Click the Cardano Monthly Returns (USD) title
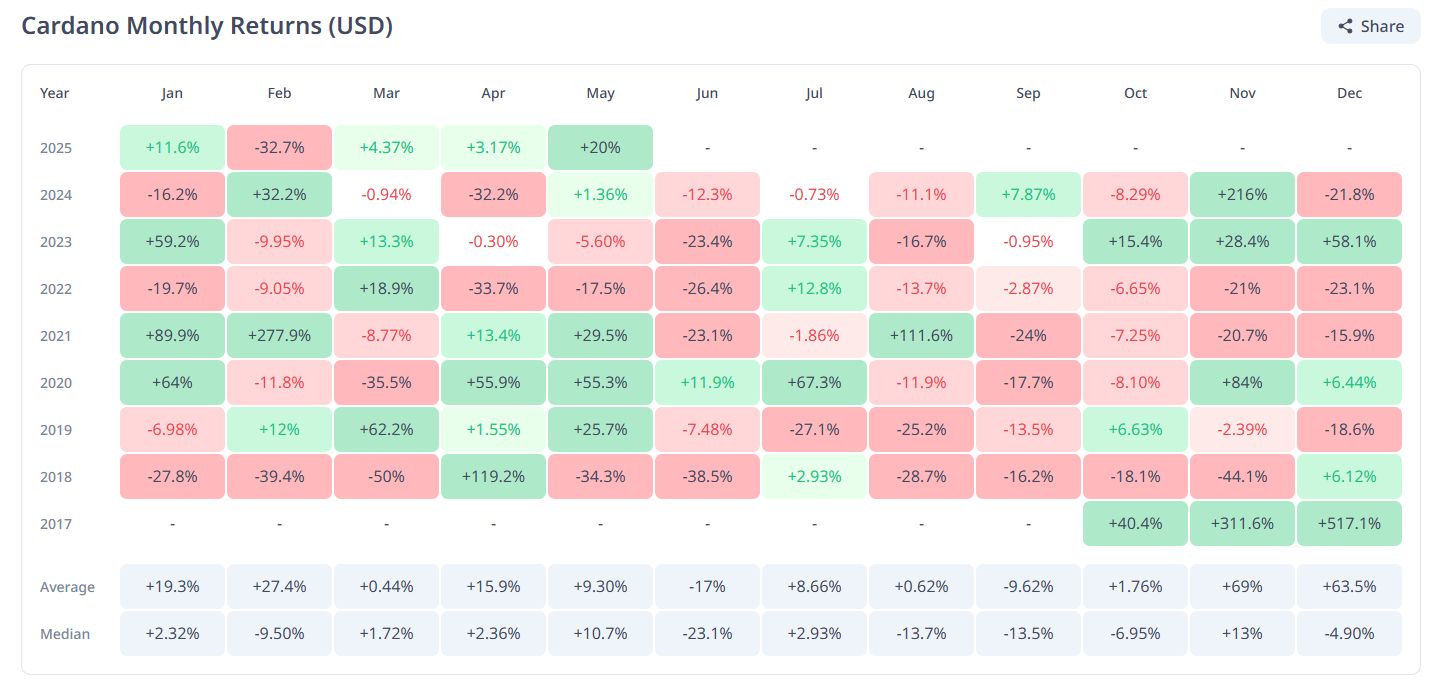Viewport: 1456px width, 694px height. pyautogui.click(x=207, y=26)
